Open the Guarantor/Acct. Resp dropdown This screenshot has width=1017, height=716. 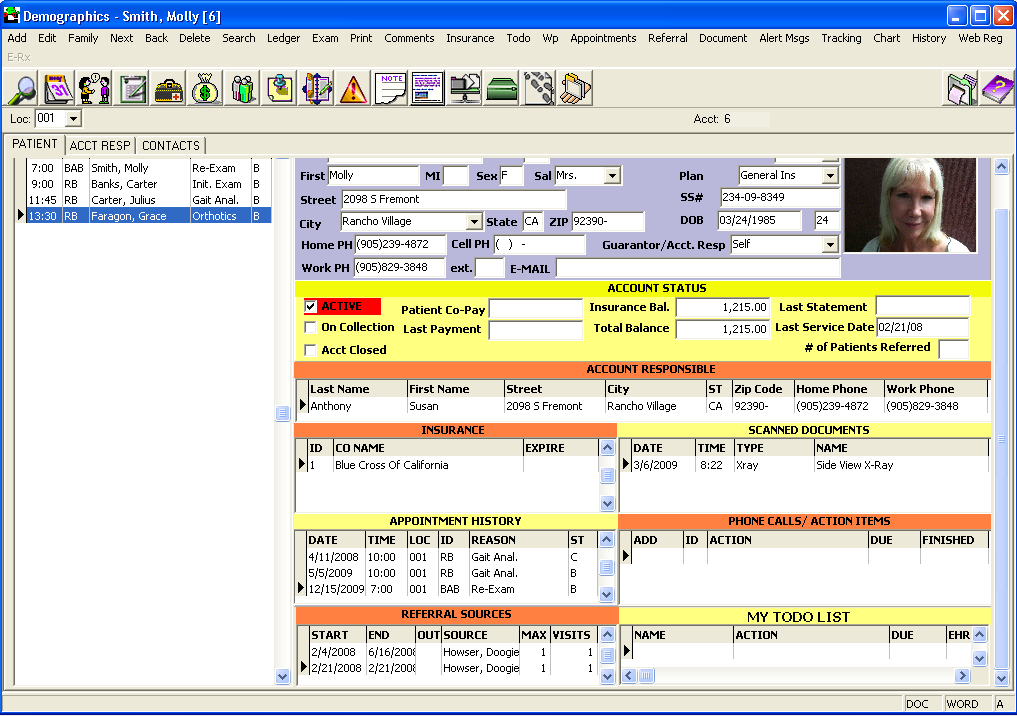click(830, 245)
